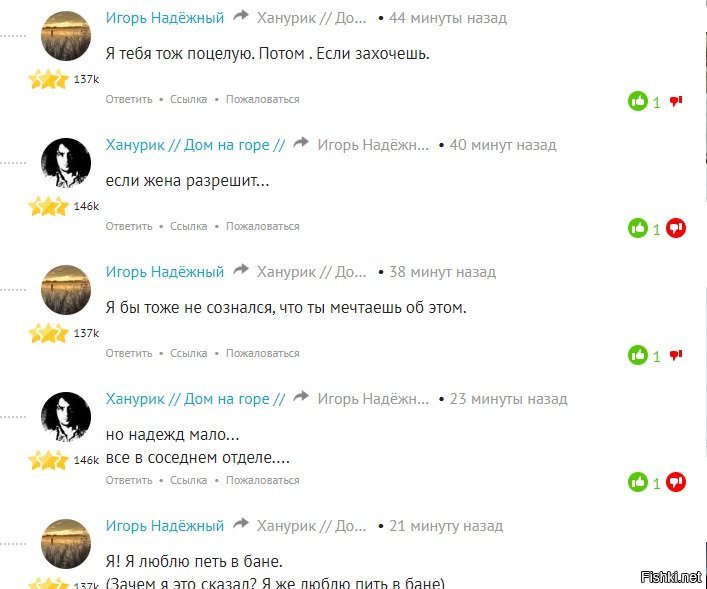Image resolution: width=707 pixels, height=589 pixels.
Task: Click Ответить under "все в соседнем отделе"
Action: click(129, 480)
